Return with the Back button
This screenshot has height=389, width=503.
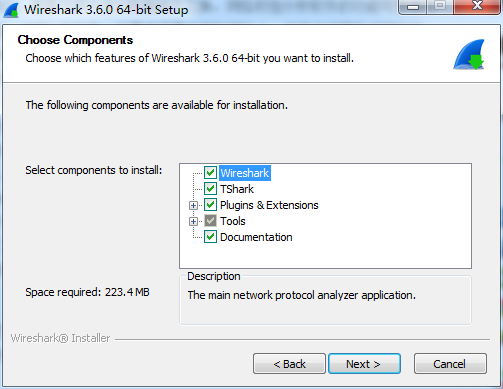pos(289,364)
